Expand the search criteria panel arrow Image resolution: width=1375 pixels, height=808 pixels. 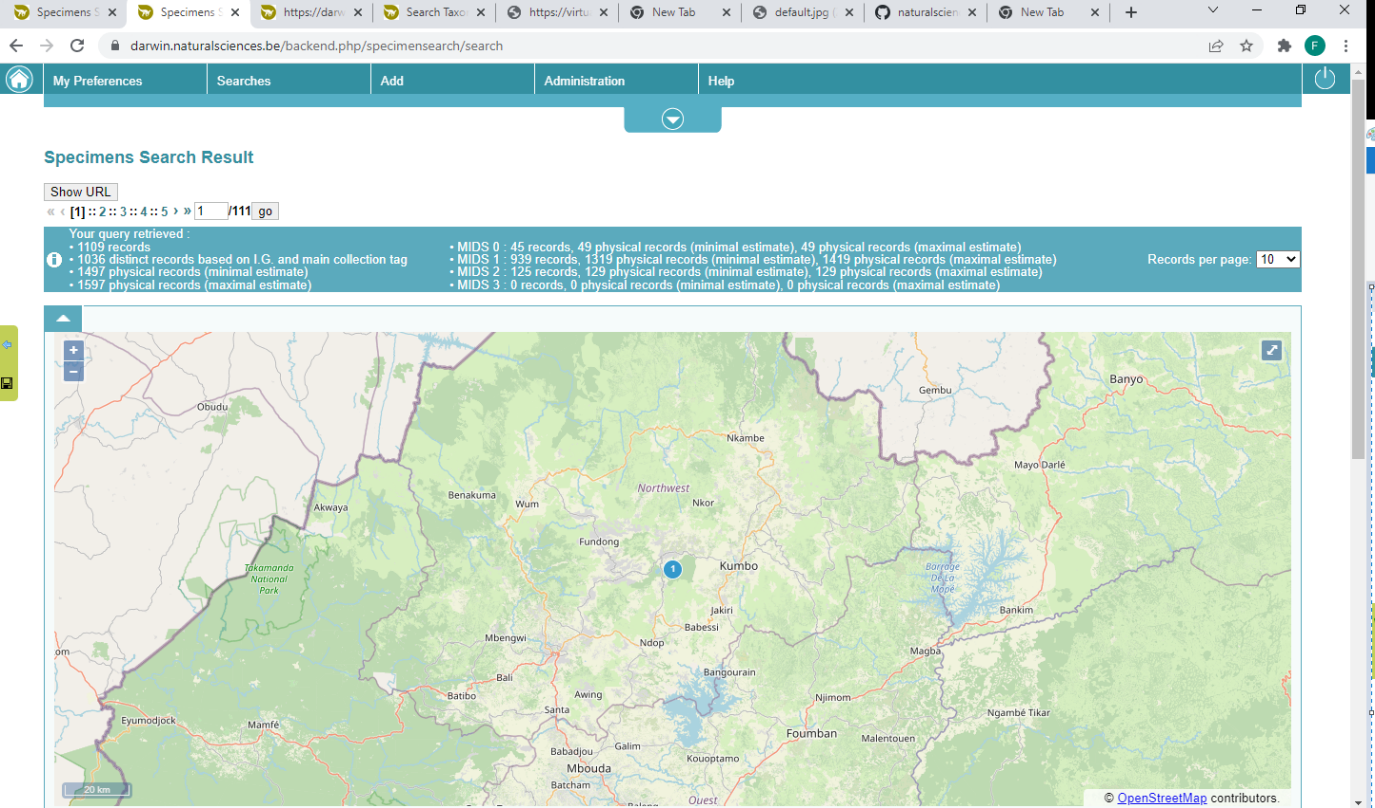point(673,120)
